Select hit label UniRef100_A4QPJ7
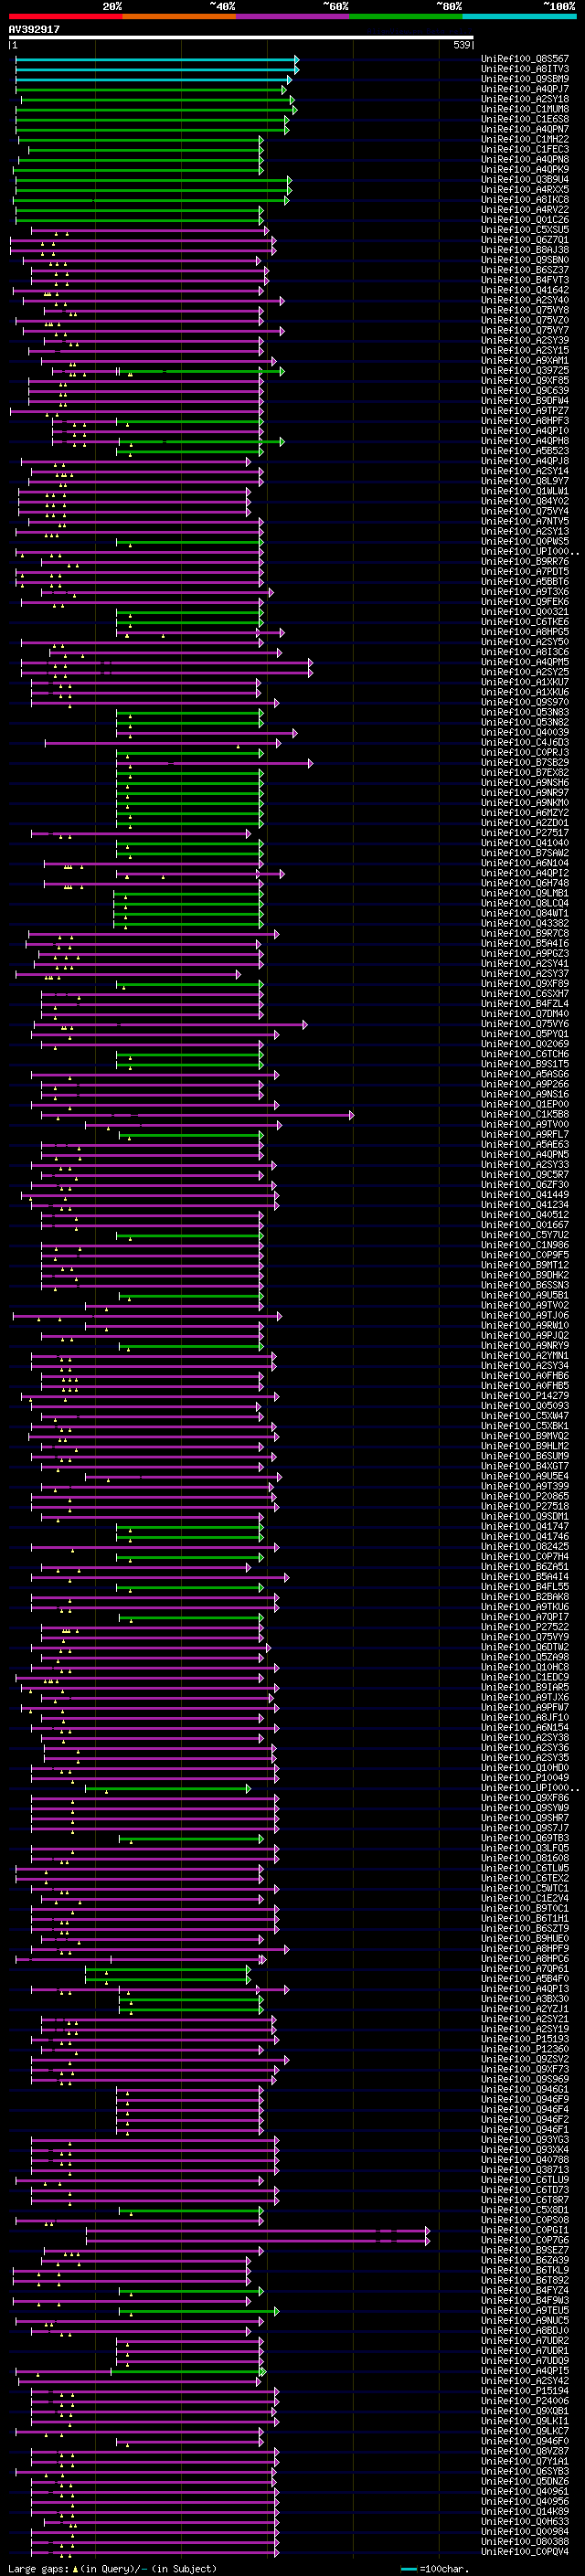The image size is (585, 2576). (x=525, y=89)
